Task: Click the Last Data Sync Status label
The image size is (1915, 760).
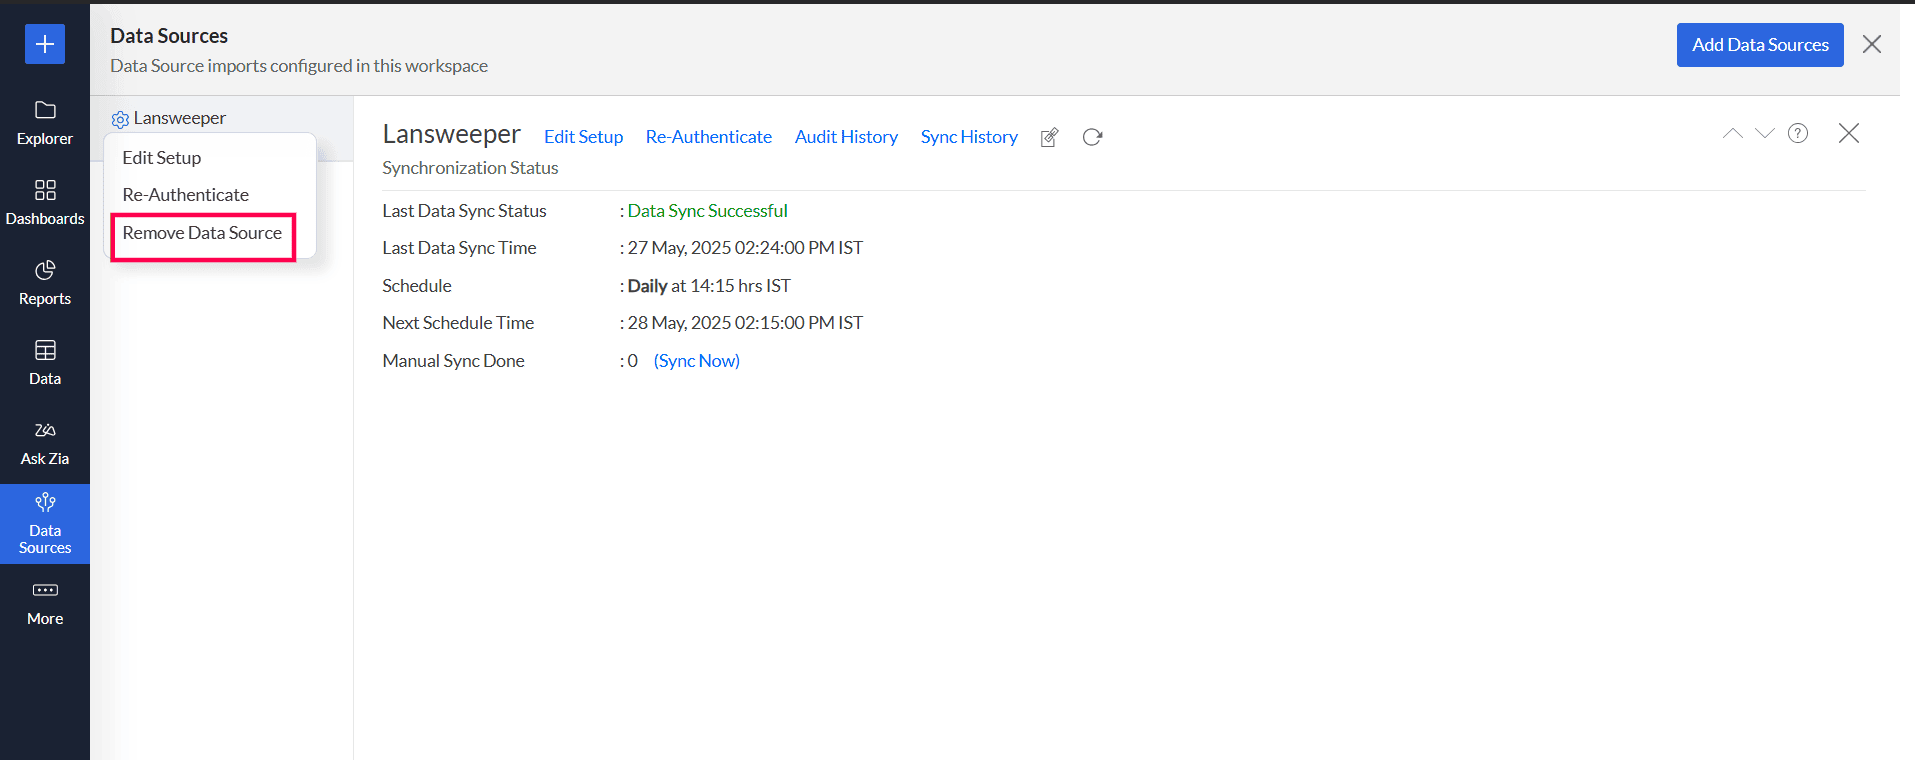Action: pos(465,211)
